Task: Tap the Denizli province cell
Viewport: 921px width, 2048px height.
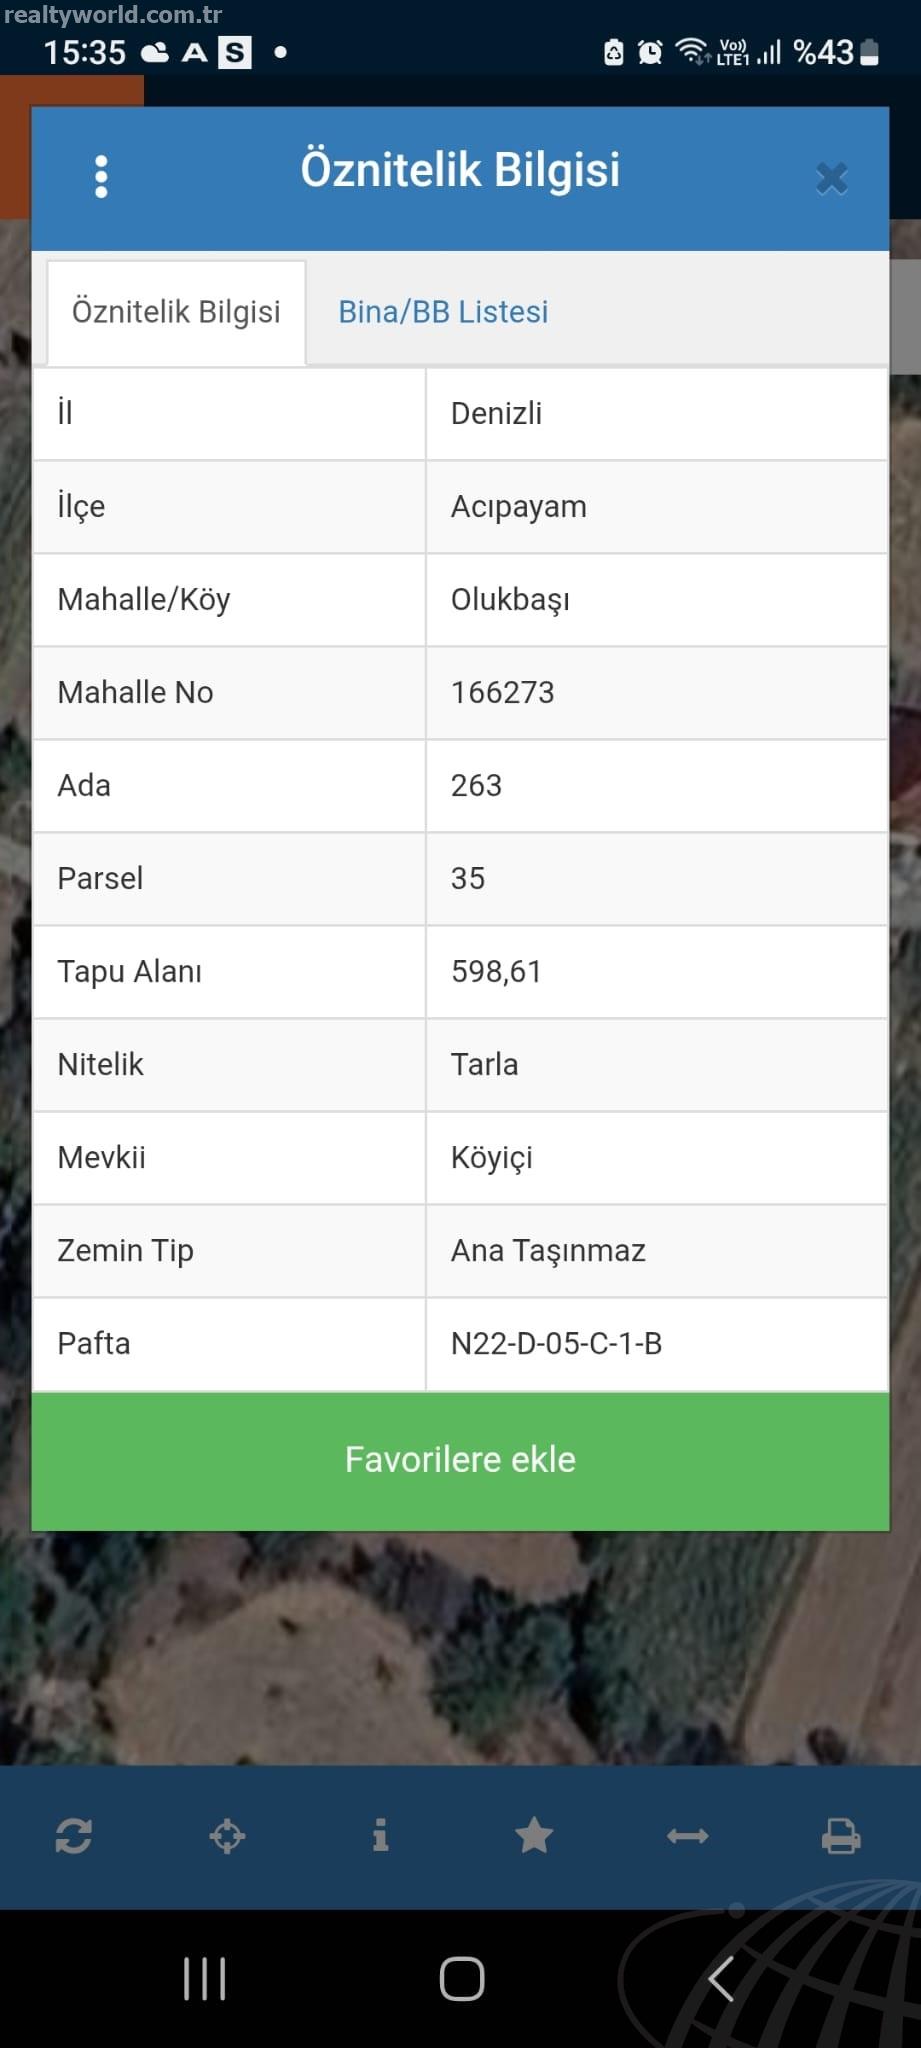Action: coord(496,413)
